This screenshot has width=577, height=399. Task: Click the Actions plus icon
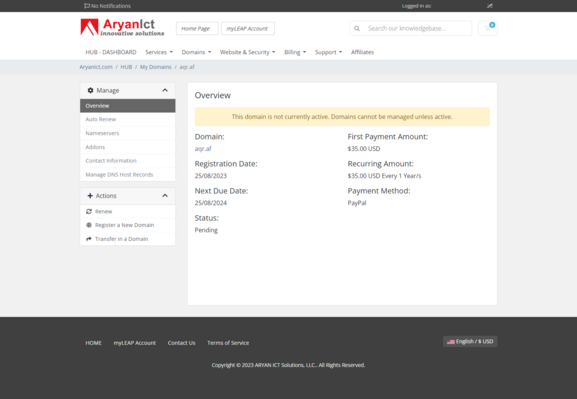[x=90, y=195]
